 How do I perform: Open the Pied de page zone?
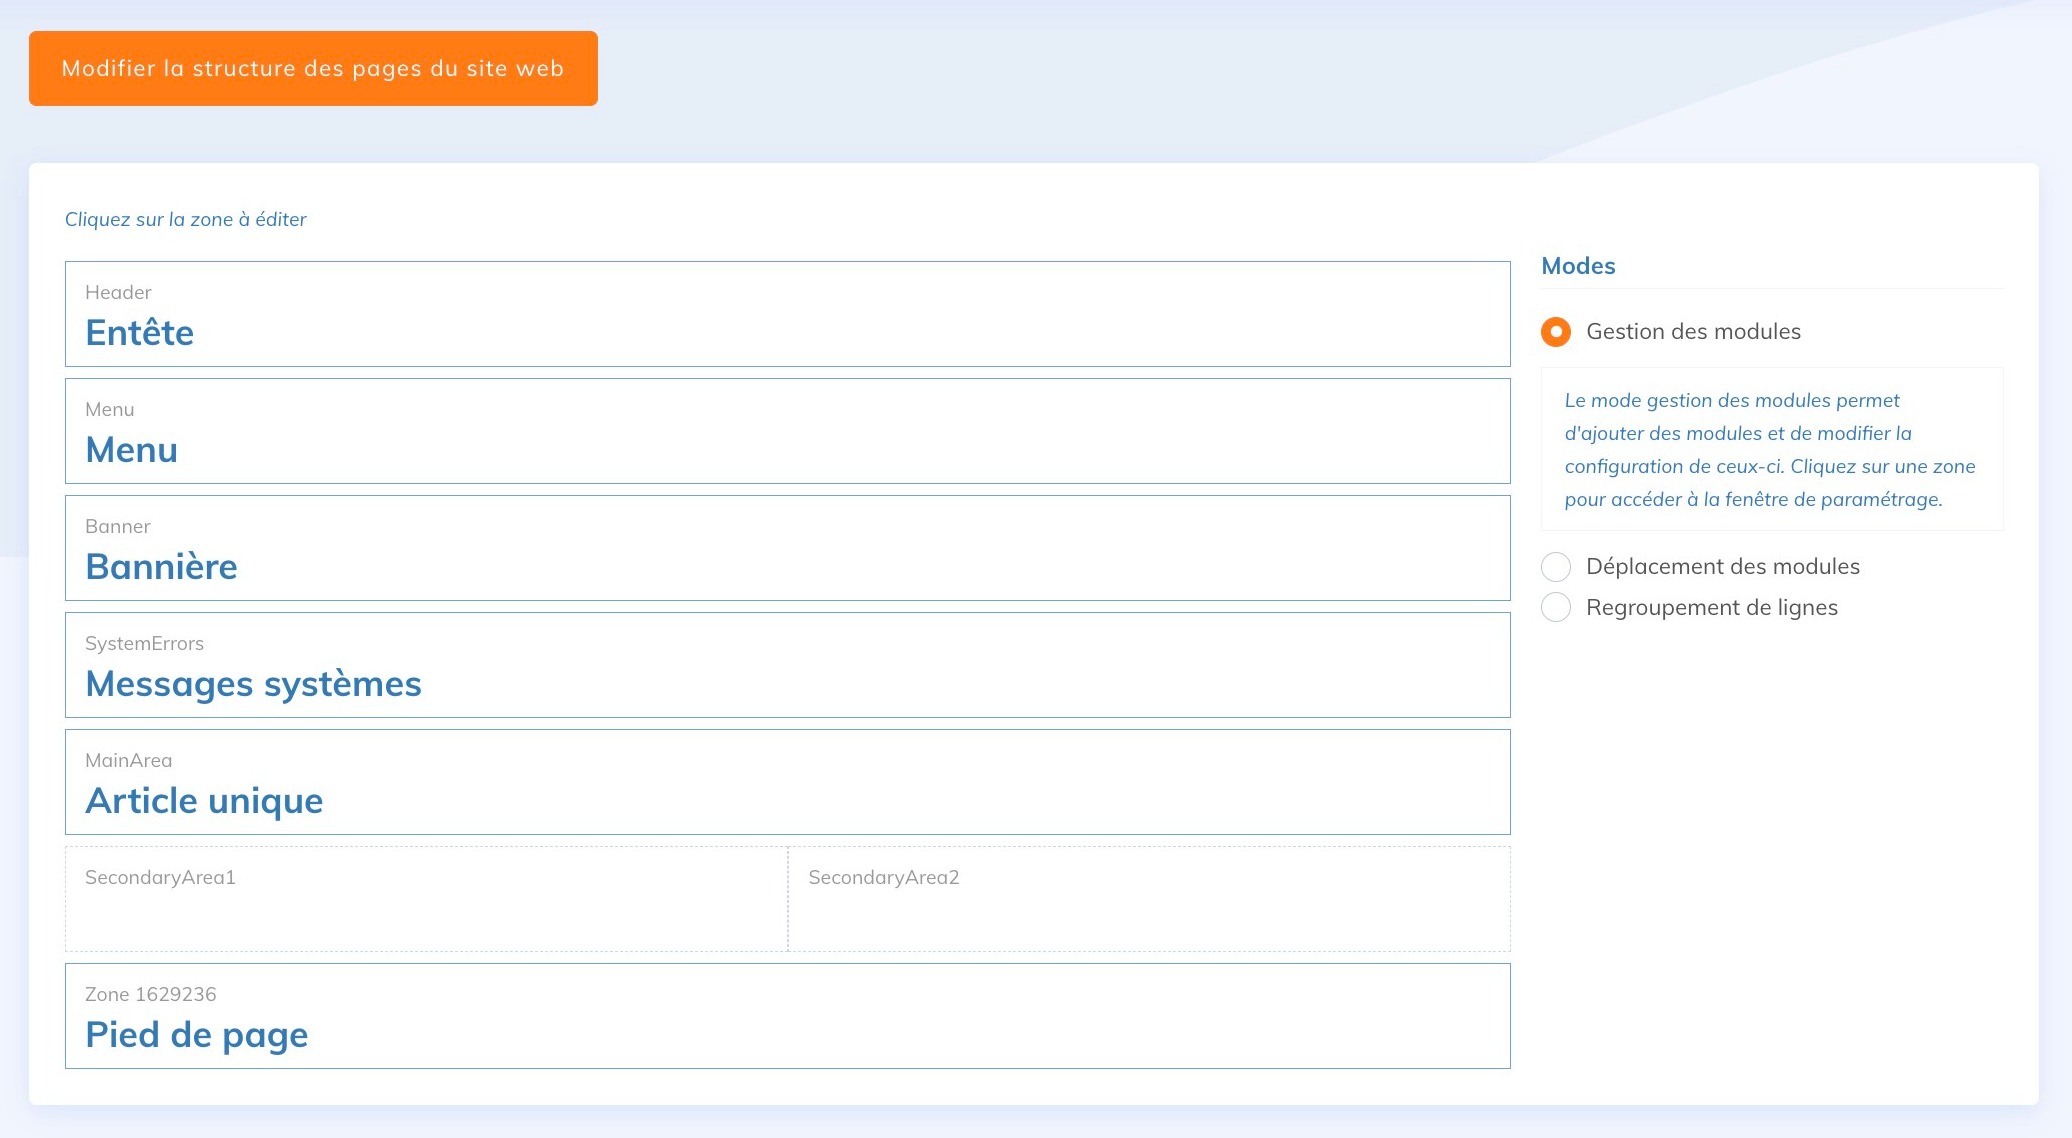pos(787,1016)
